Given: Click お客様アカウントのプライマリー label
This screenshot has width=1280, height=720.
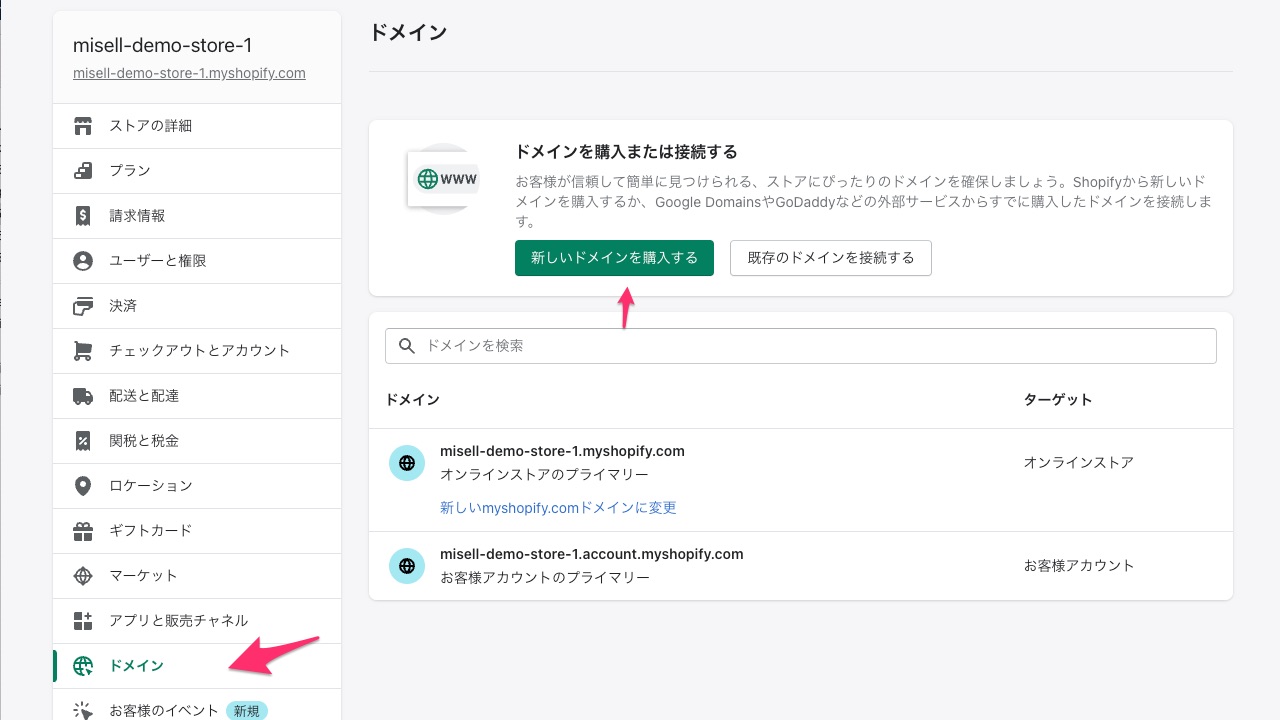Looking at the screenshot, I should (545, 578).
